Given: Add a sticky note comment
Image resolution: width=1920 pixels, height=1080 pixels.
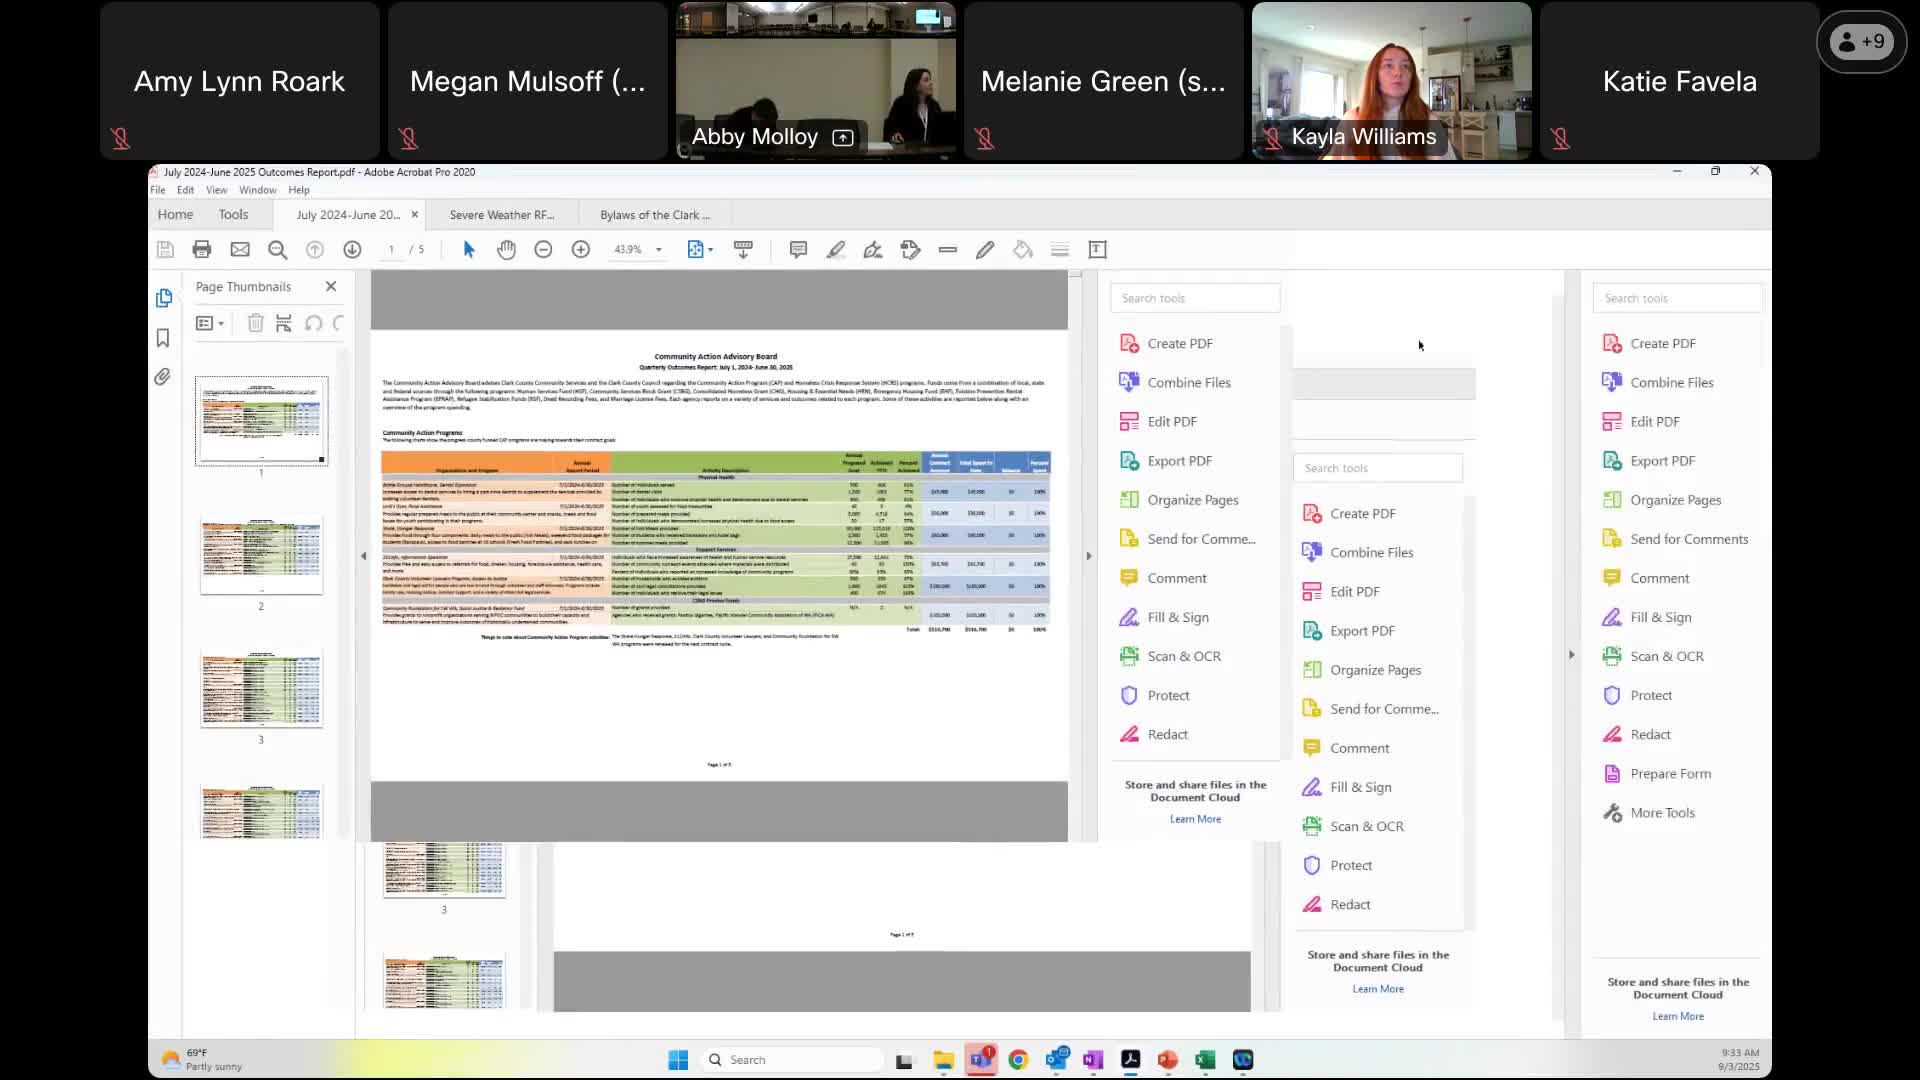Looking at the screenshot, I should point(798,250).
